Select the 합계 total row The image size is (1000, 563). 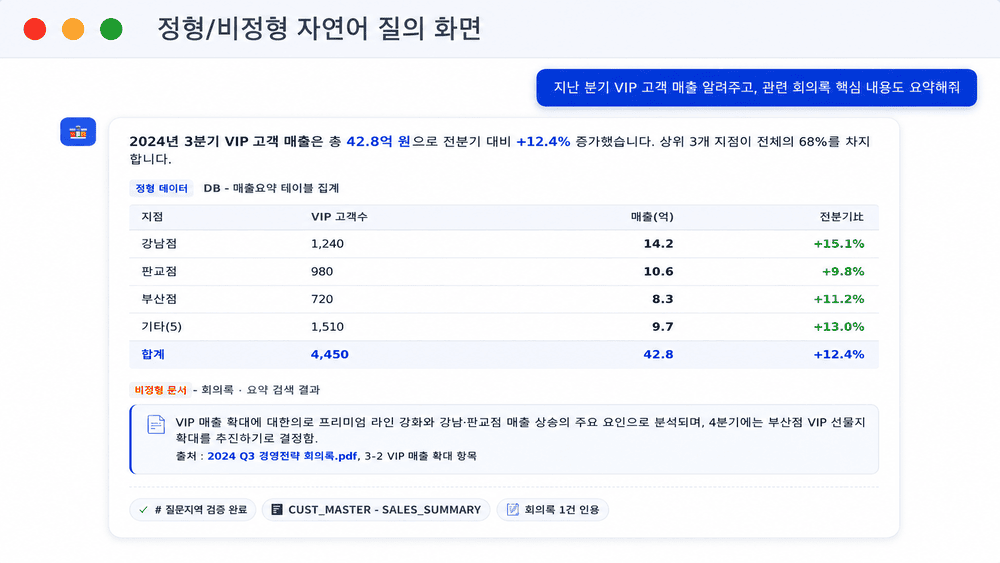504,355
